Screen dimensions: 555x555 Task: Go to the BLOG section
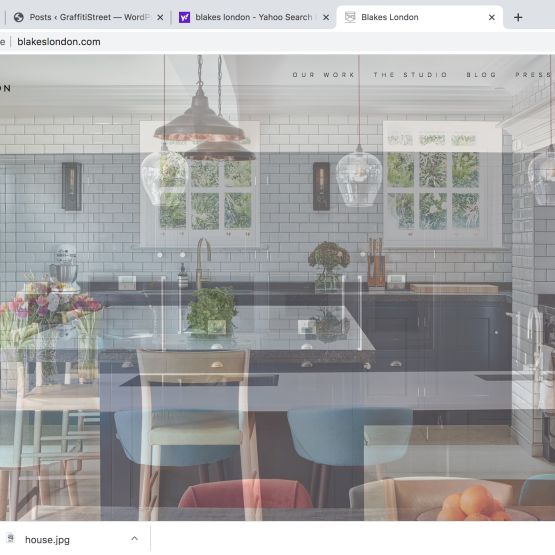coord(481,75)
